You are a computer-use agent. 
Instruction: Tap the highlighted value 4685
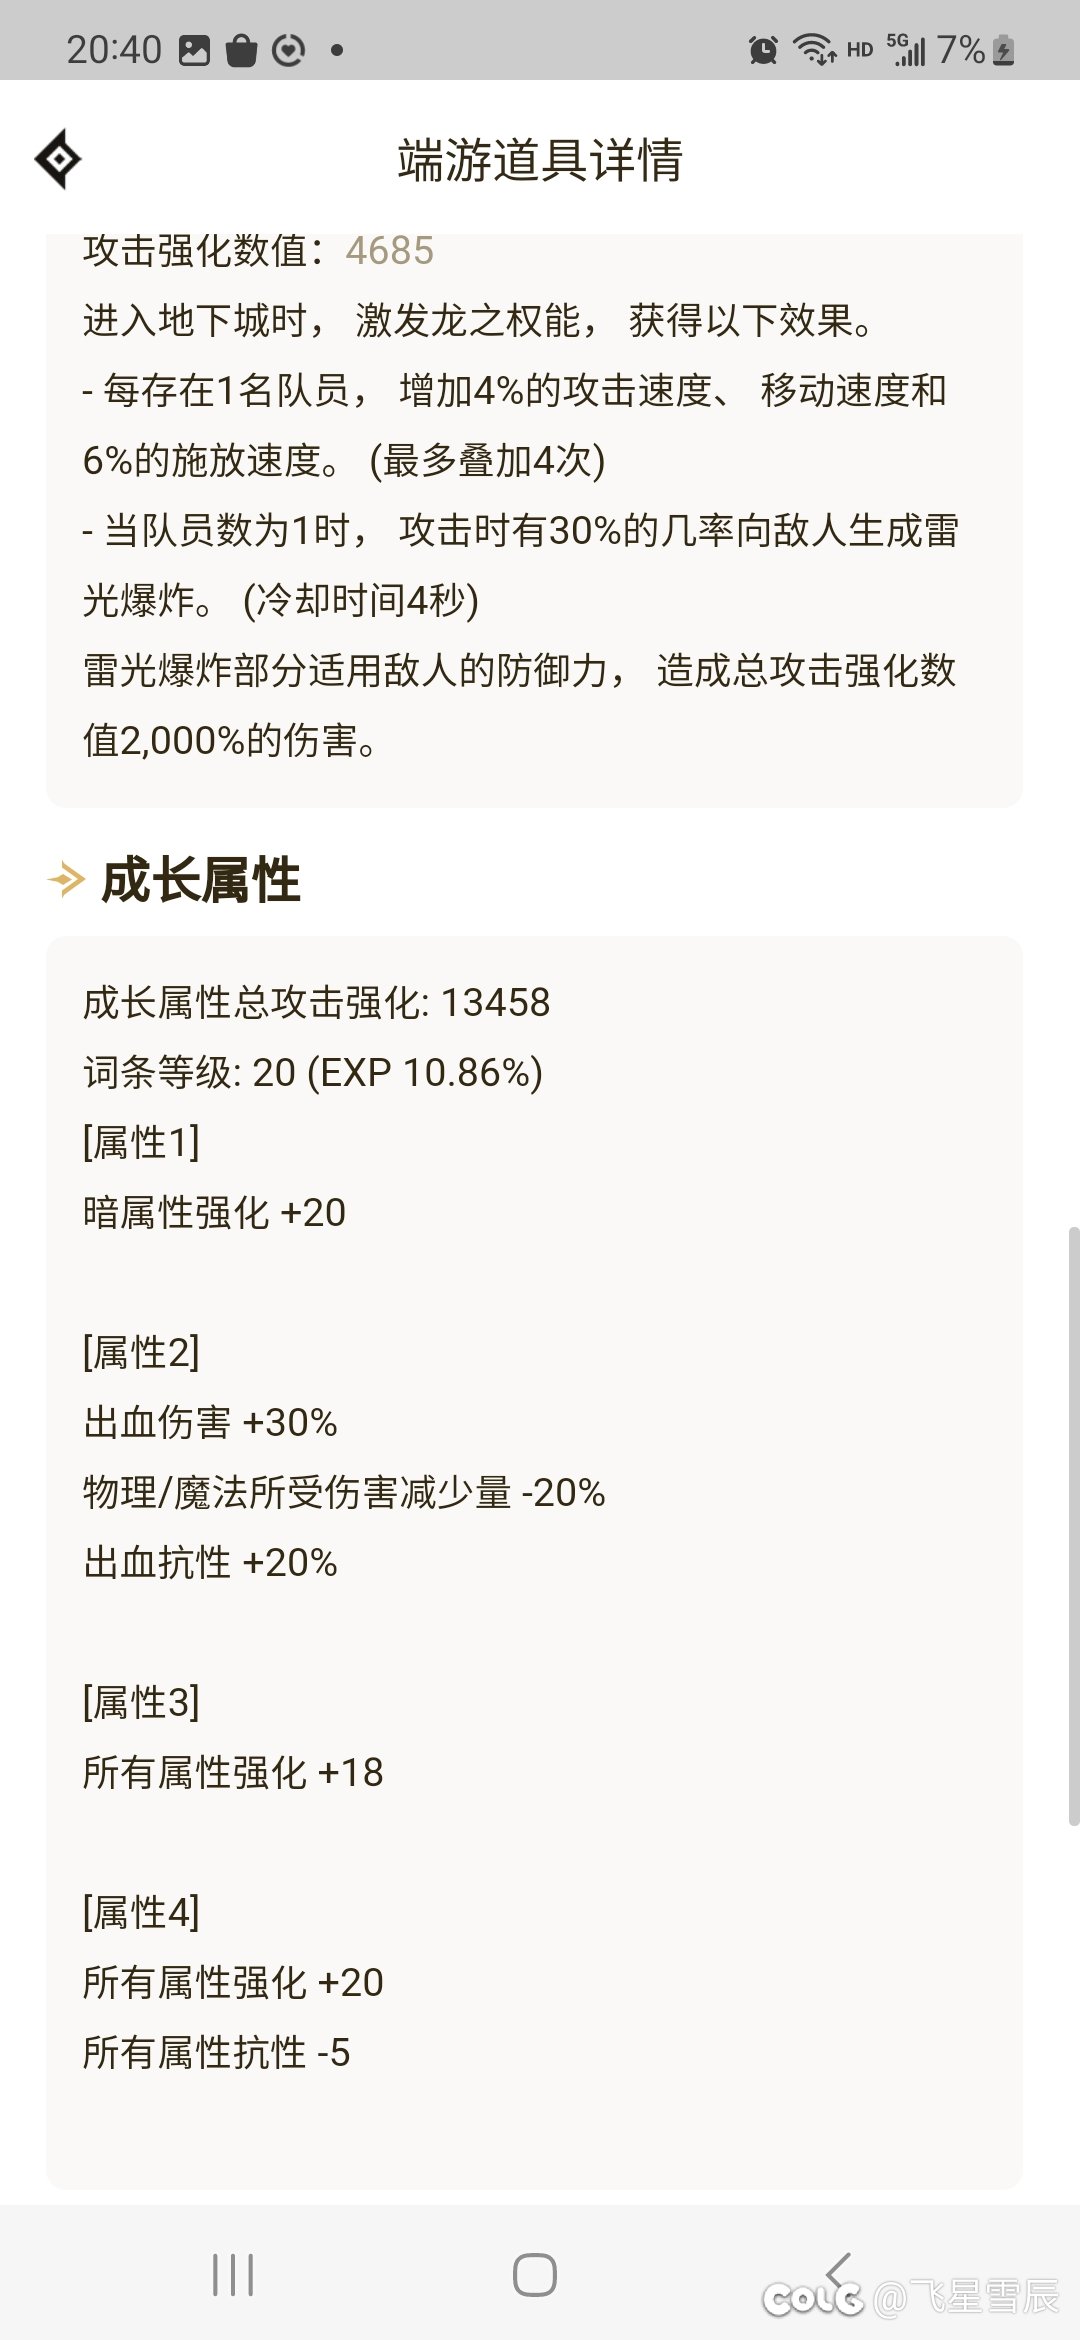(x=388, y=253)
